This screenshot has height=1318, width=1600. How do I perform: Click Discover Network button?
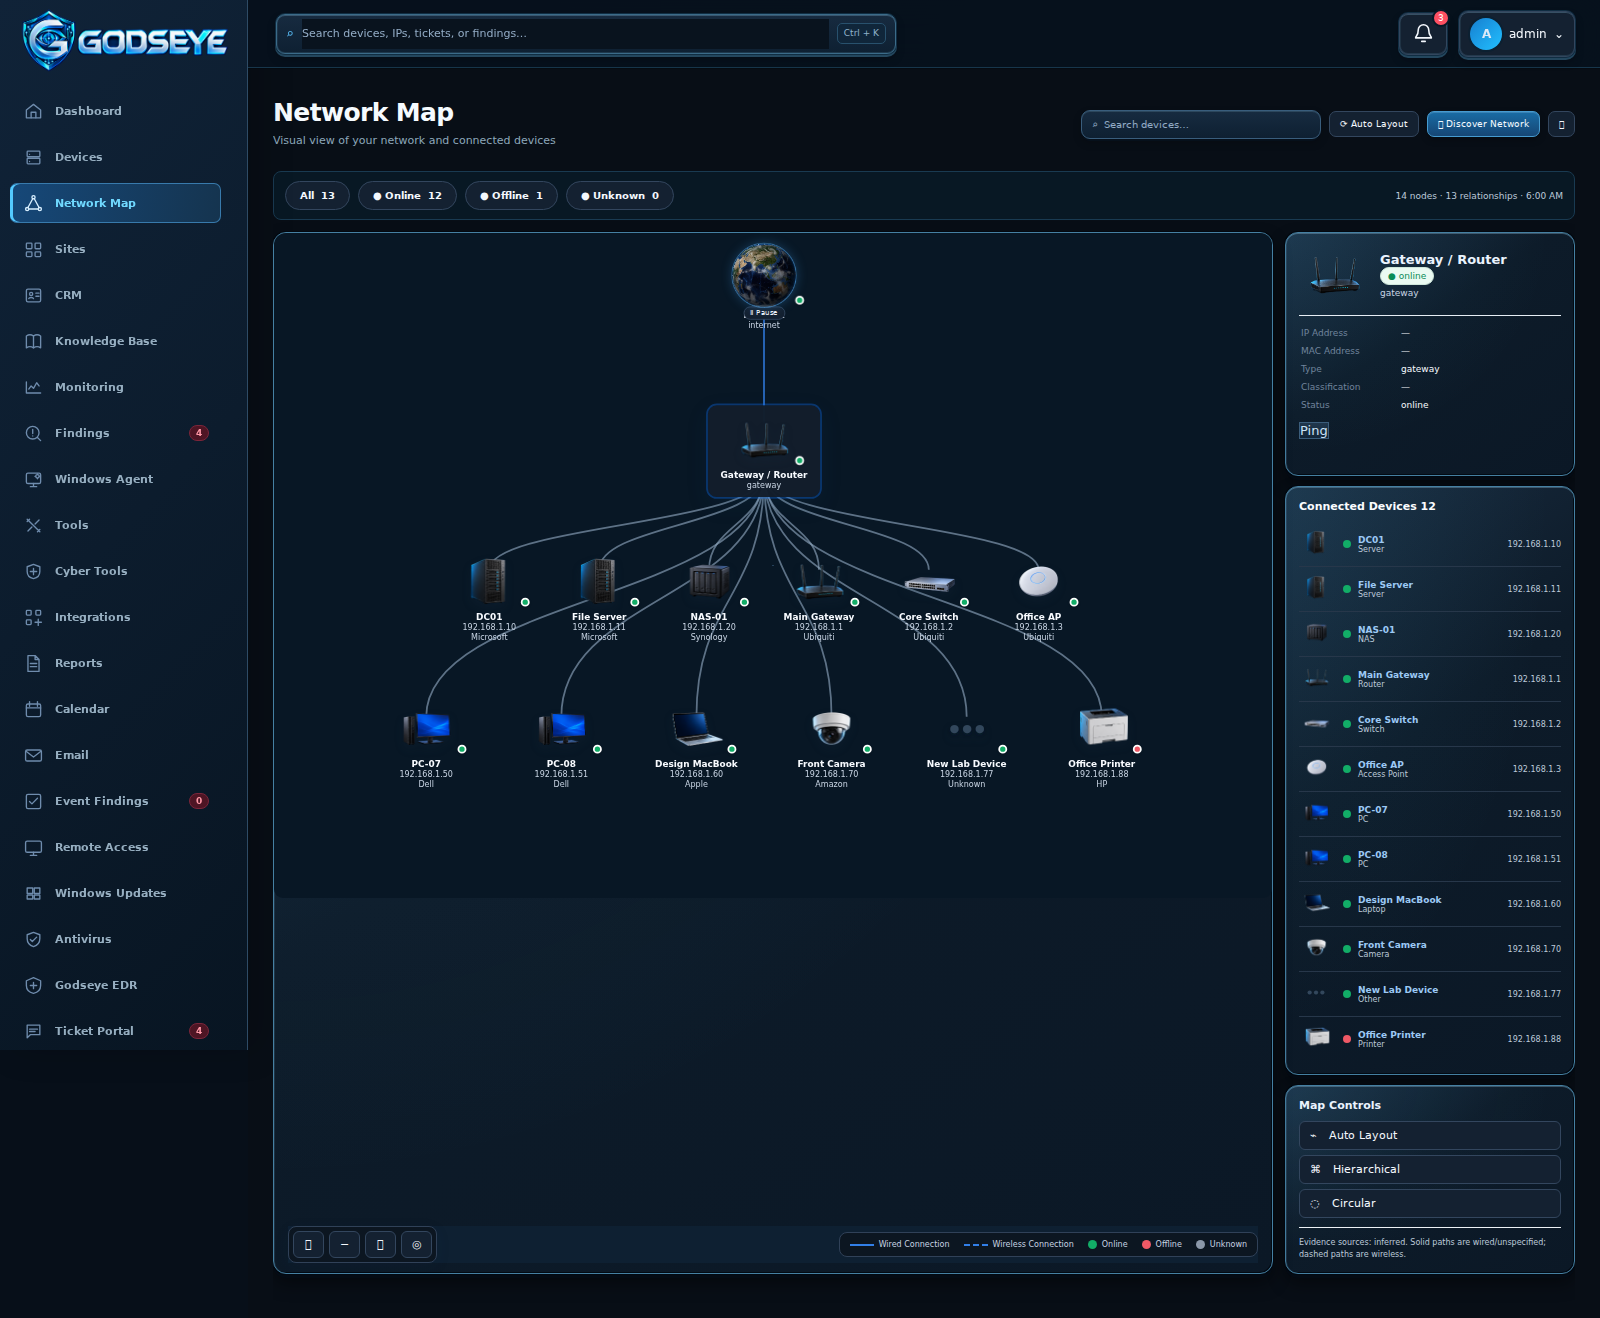tap(1483, 124)
